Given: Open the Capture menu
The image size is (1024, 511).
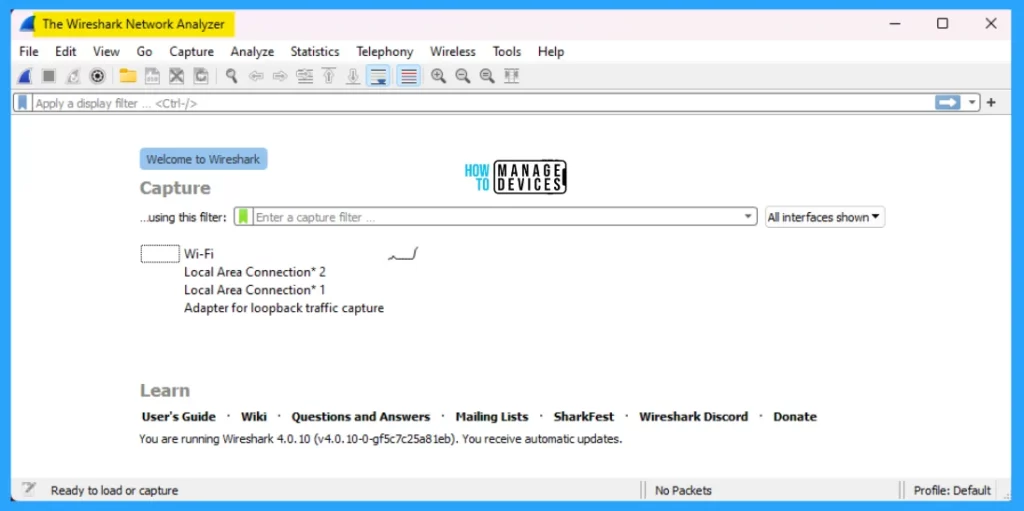Looking at the screenshot, I should (x=191, y=52).
